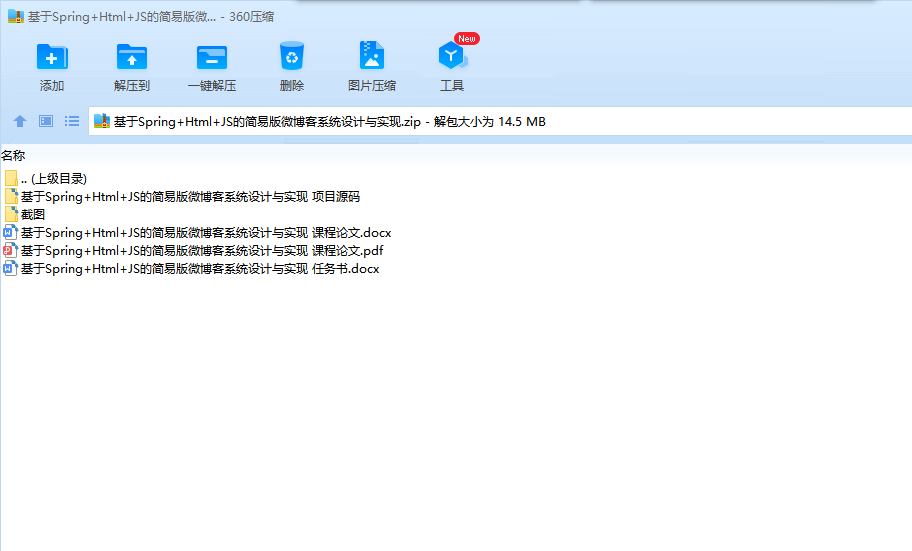
Task: Click the zip archive icon in path bar
Action: click(x=102, y=121)
